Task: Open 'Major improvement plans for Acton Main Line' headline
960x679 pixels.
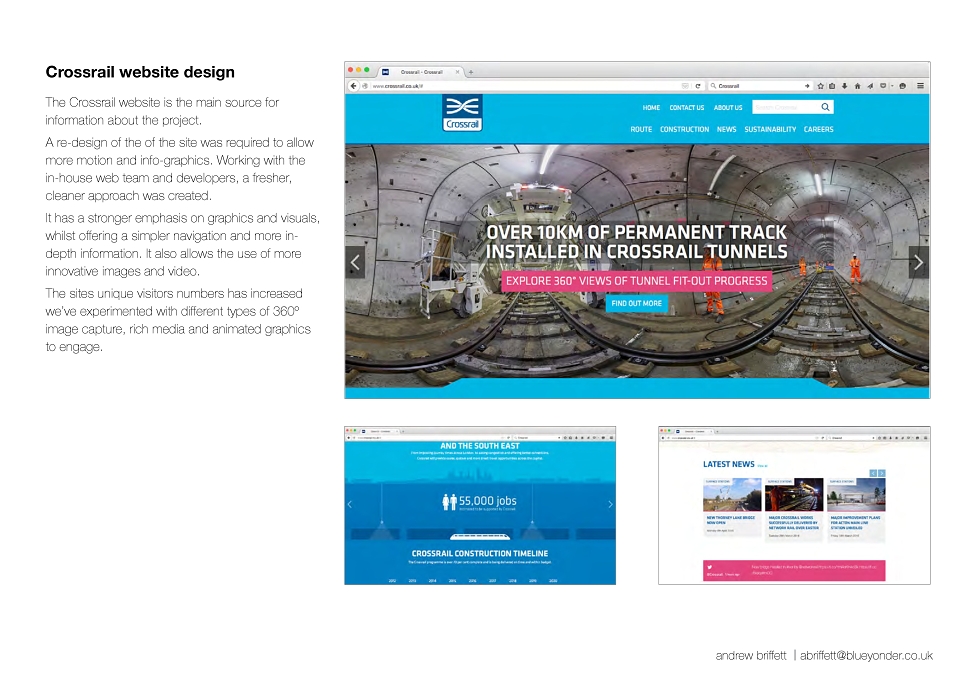Action: [855, 522]
